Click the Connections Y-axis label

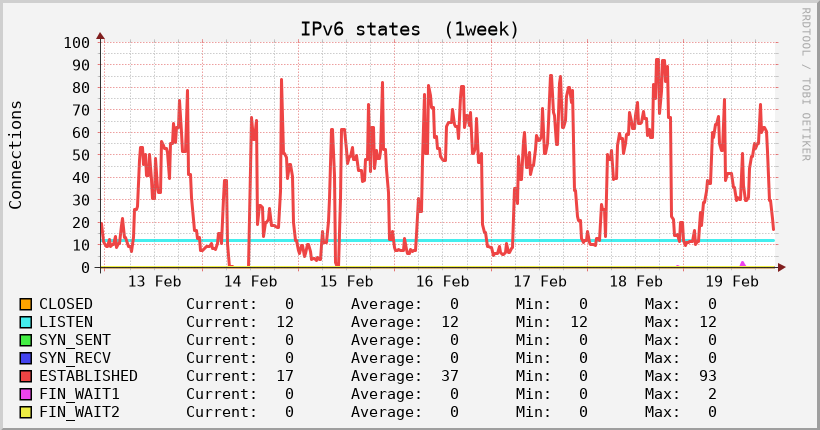coord(16,154)
